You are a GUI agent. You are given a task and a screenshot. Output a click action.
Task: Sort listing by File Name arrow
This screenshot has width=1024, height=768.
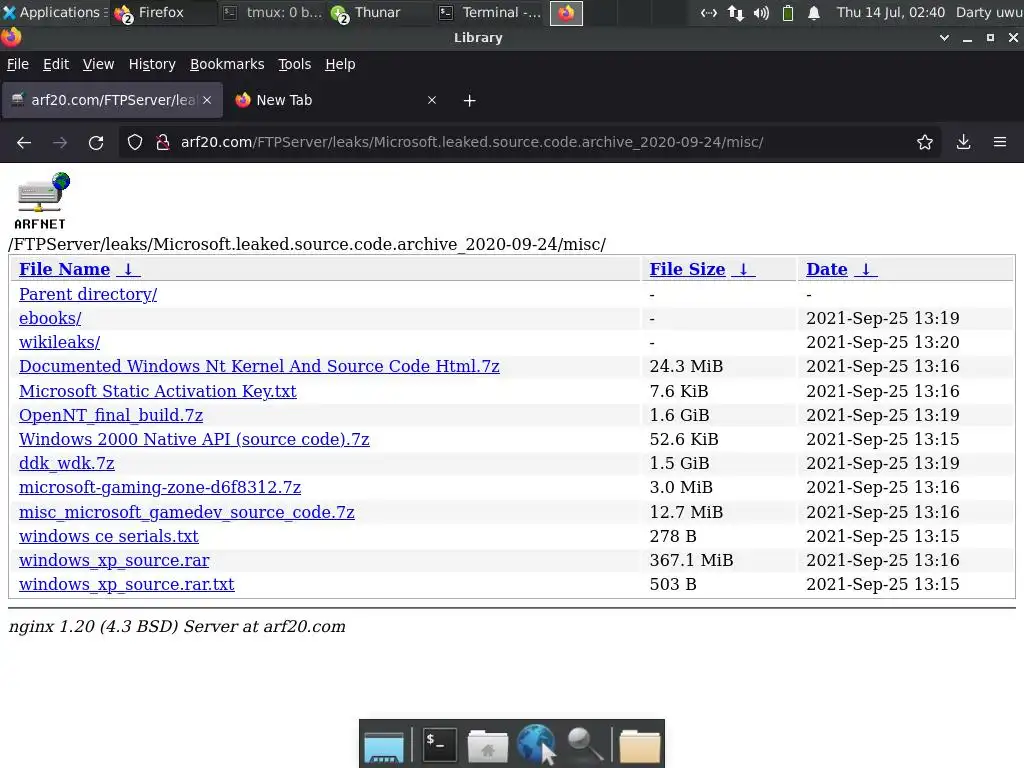coord(129,269)
